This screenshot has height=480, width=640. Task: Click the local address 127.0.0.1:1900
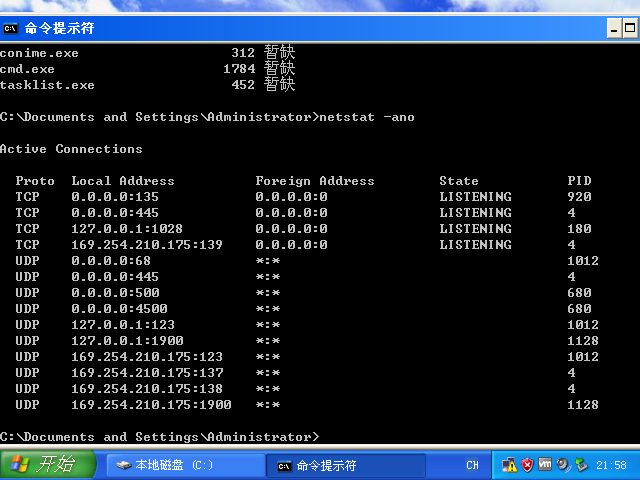click(x=127, y=340)
